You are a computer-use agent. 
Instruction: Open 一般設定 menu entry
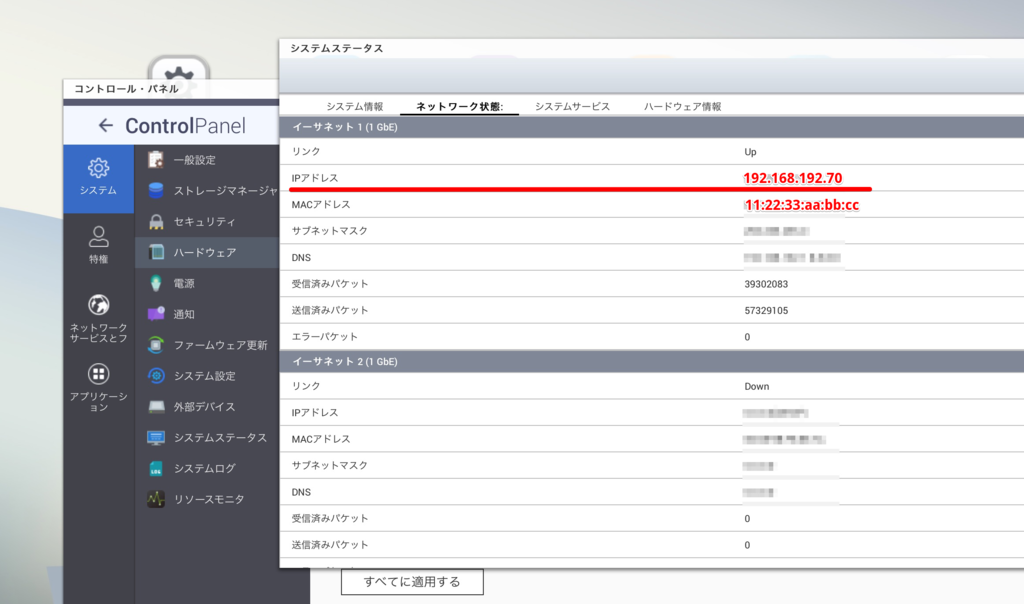[206, 160]
